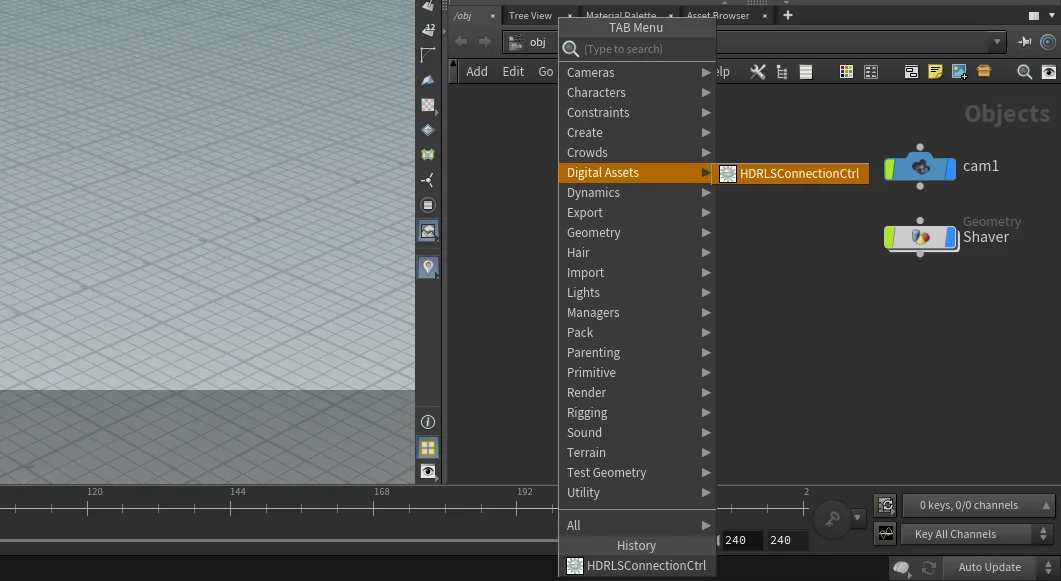Toggle the yellow four-pane viewport layout icon
This screenshot has width=1061, height=581.
pyautogui.click(x=428, y=447)
